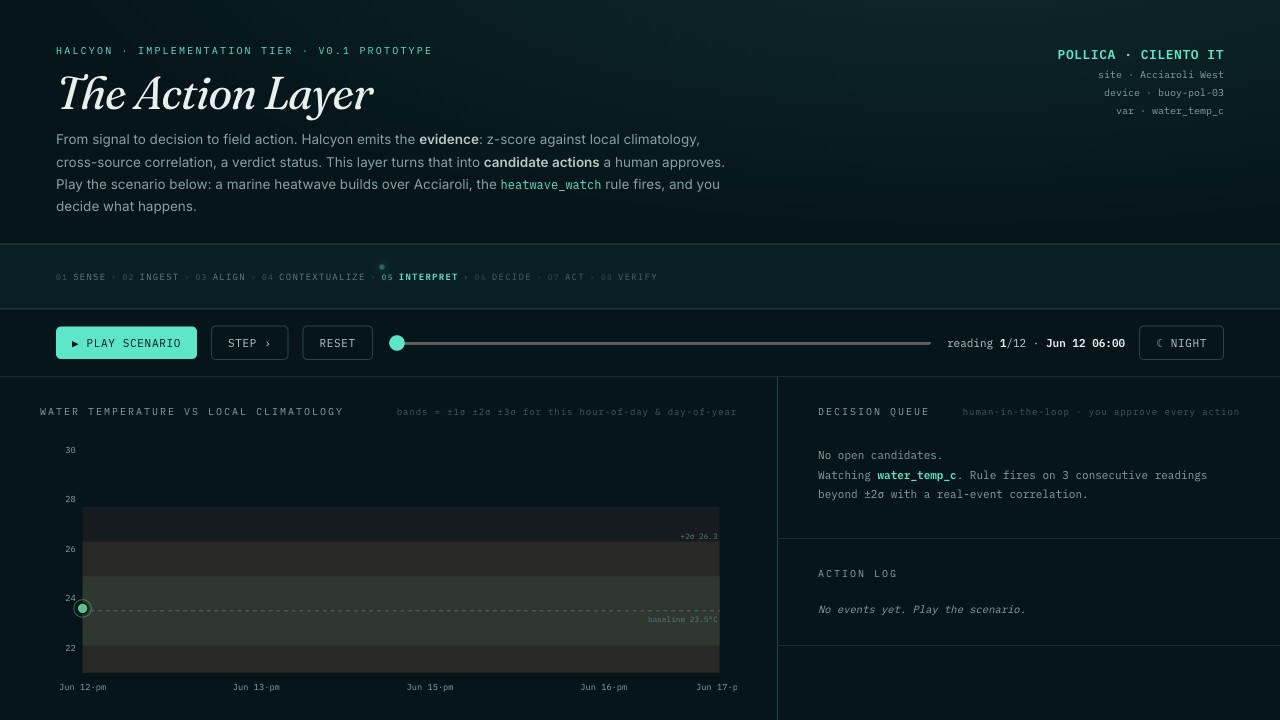Select the 03 Align stage
Screen dimensions: 1280x720
click(x=221, y=277)
